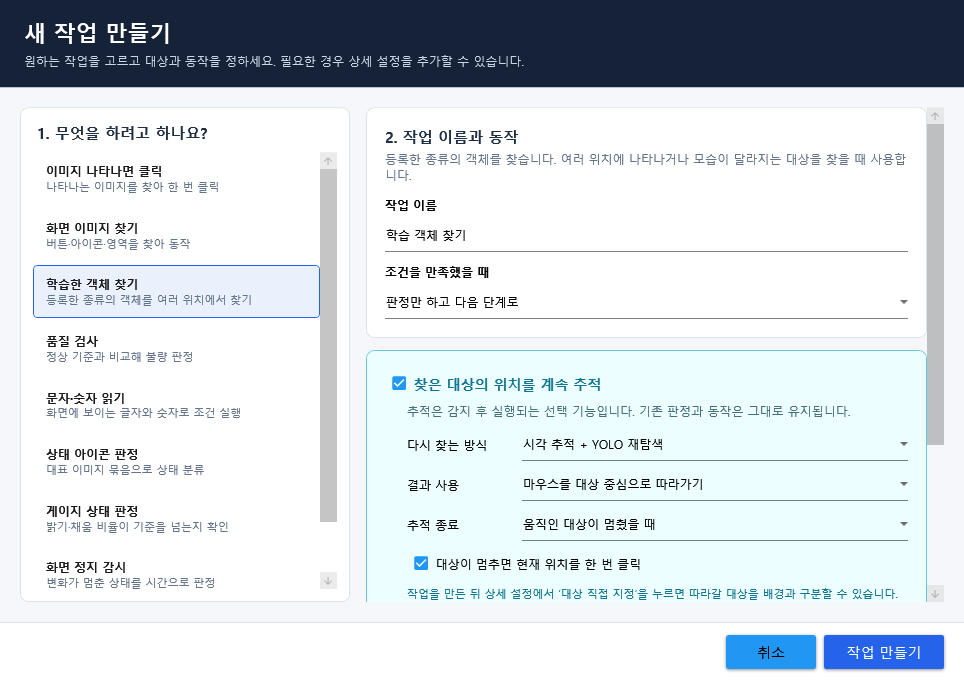This screenshot has height=681, width=964.
Task: Click the task list scrollbar thumb
Action: (x=328, y=345)
